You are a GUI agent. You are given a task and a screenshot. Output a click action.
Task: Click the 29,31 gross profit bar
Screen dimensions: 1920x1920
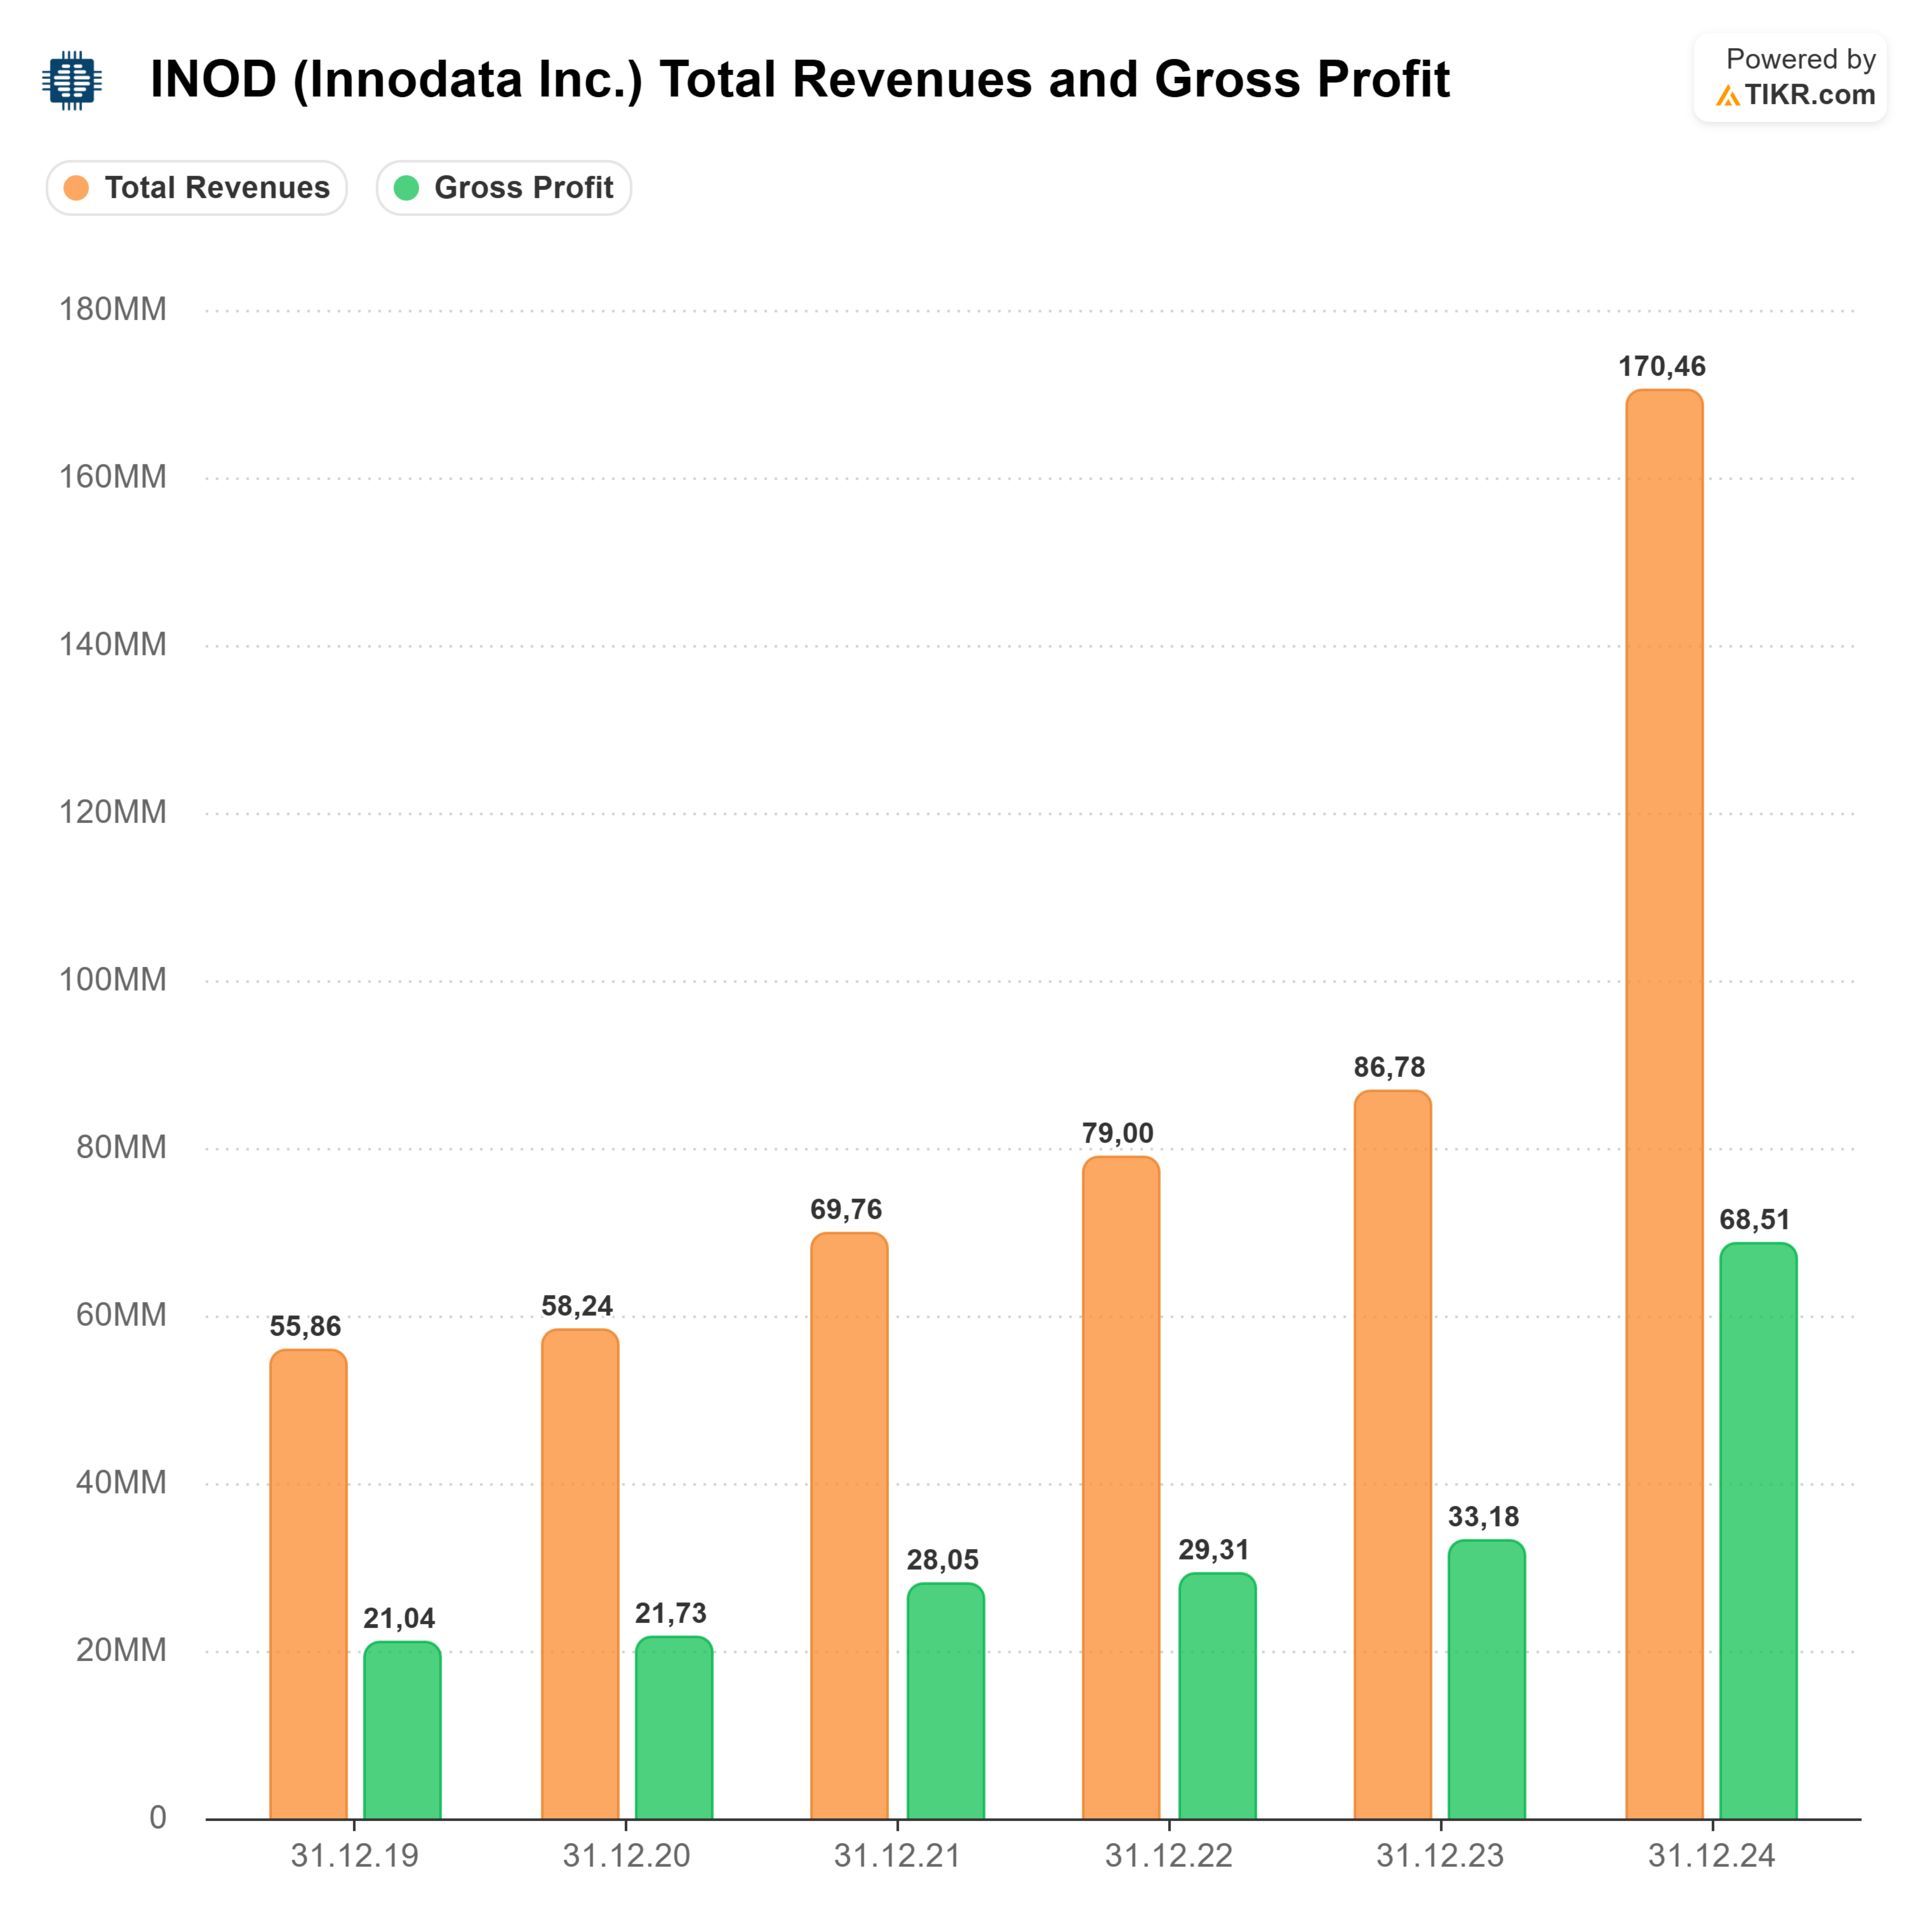click(1217, 1695)
